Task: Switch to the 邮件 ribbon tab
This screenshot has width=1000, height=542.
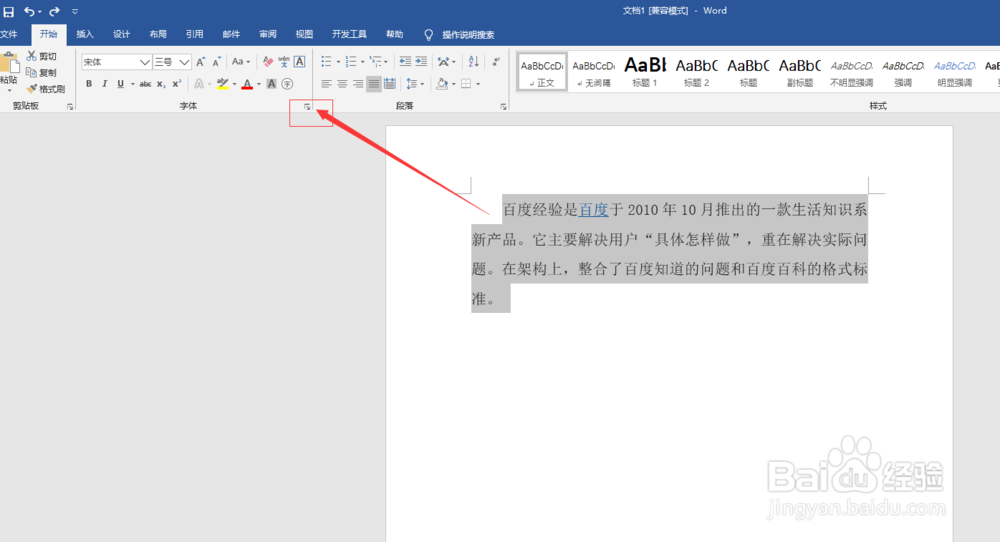Action: [231, 34]
